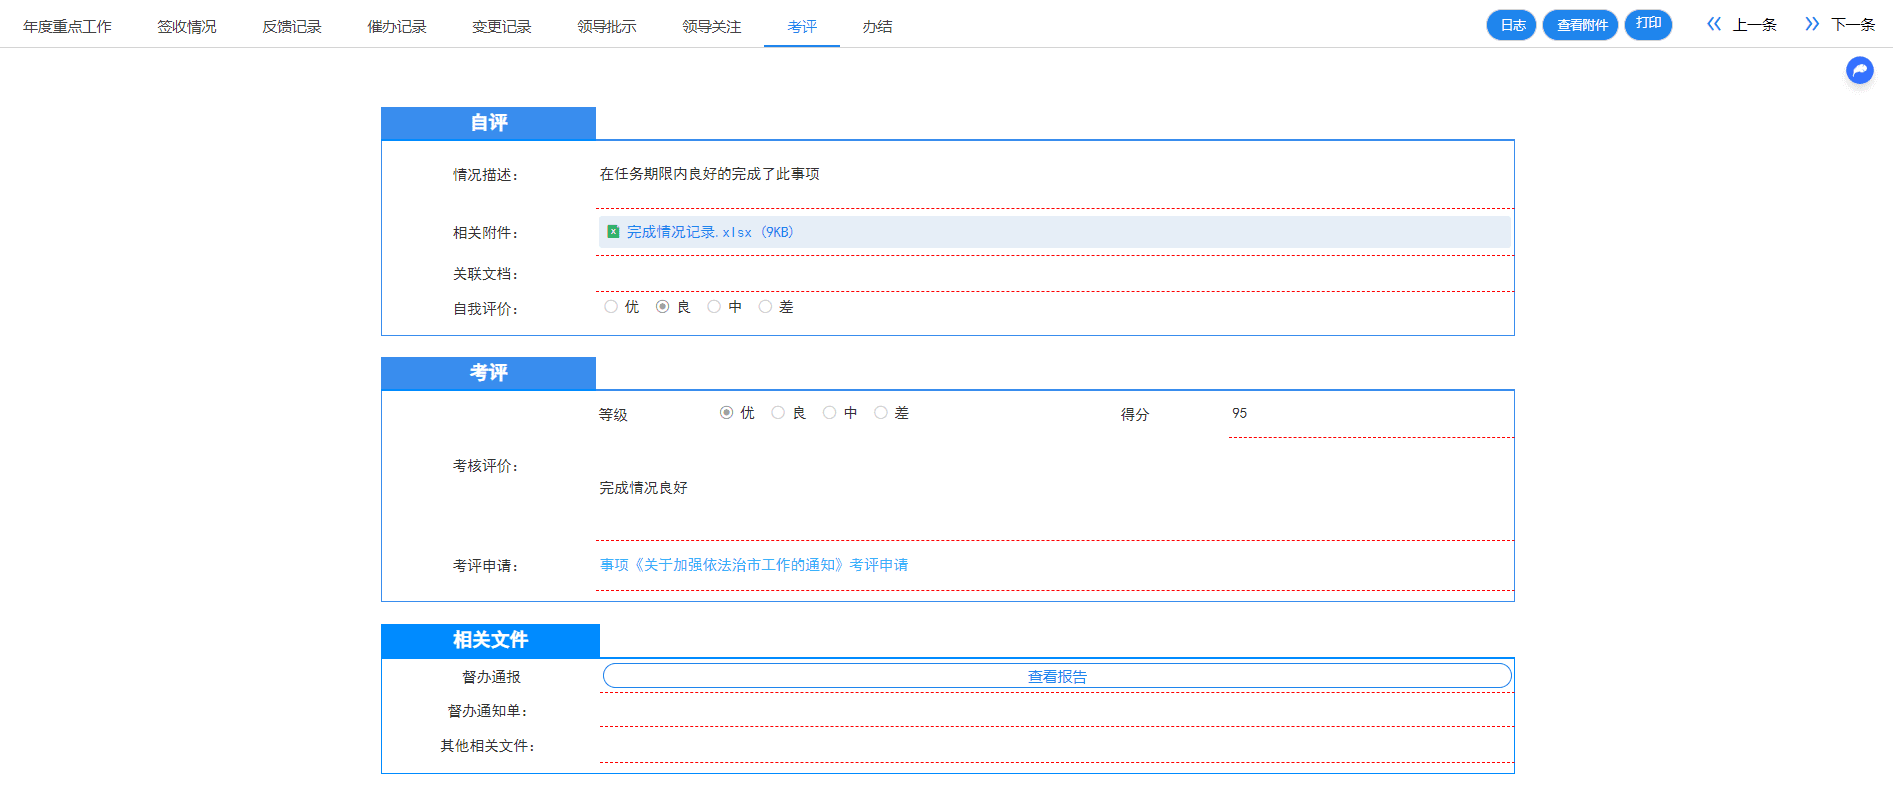This screenshot has height=799, width=1893.
Task: Select 良 in 自我评价
Action: pos(662,307)
